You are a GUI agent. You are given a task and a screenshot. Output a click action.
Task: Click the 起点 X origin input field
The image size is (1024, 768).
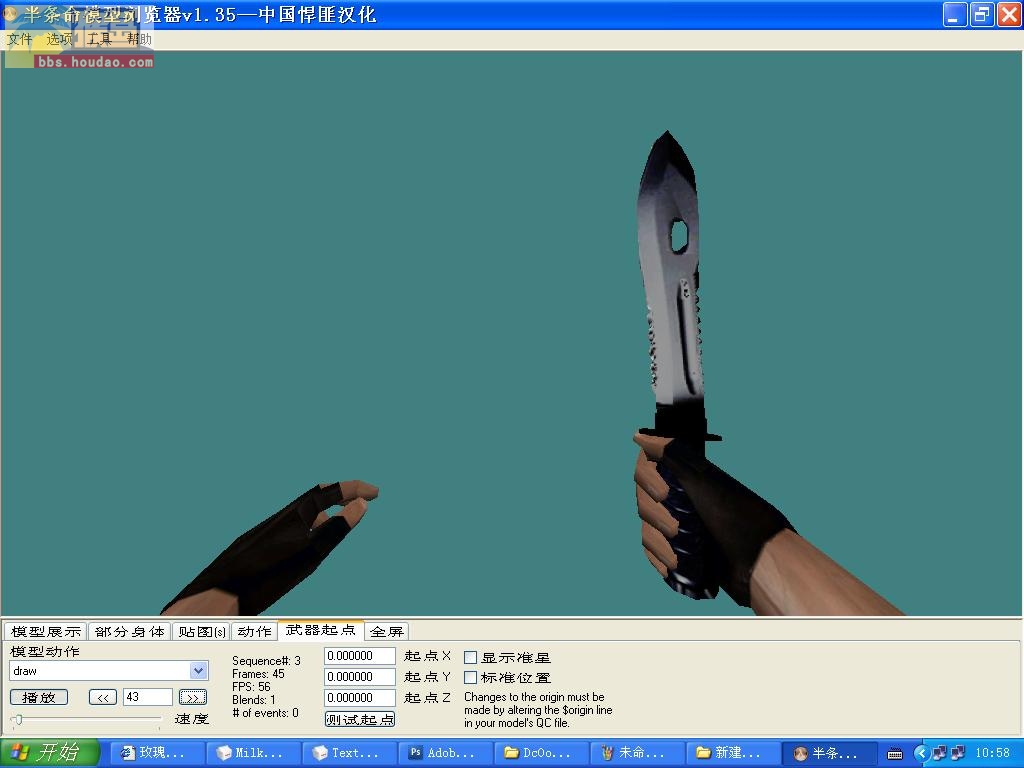click(360, 656)
